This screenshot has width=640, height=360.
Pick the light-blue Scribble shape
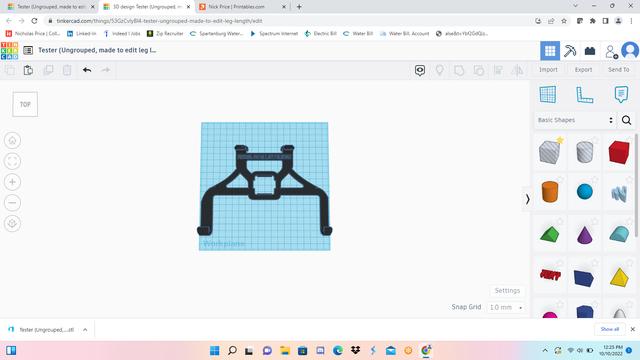[x=619, y=193]
